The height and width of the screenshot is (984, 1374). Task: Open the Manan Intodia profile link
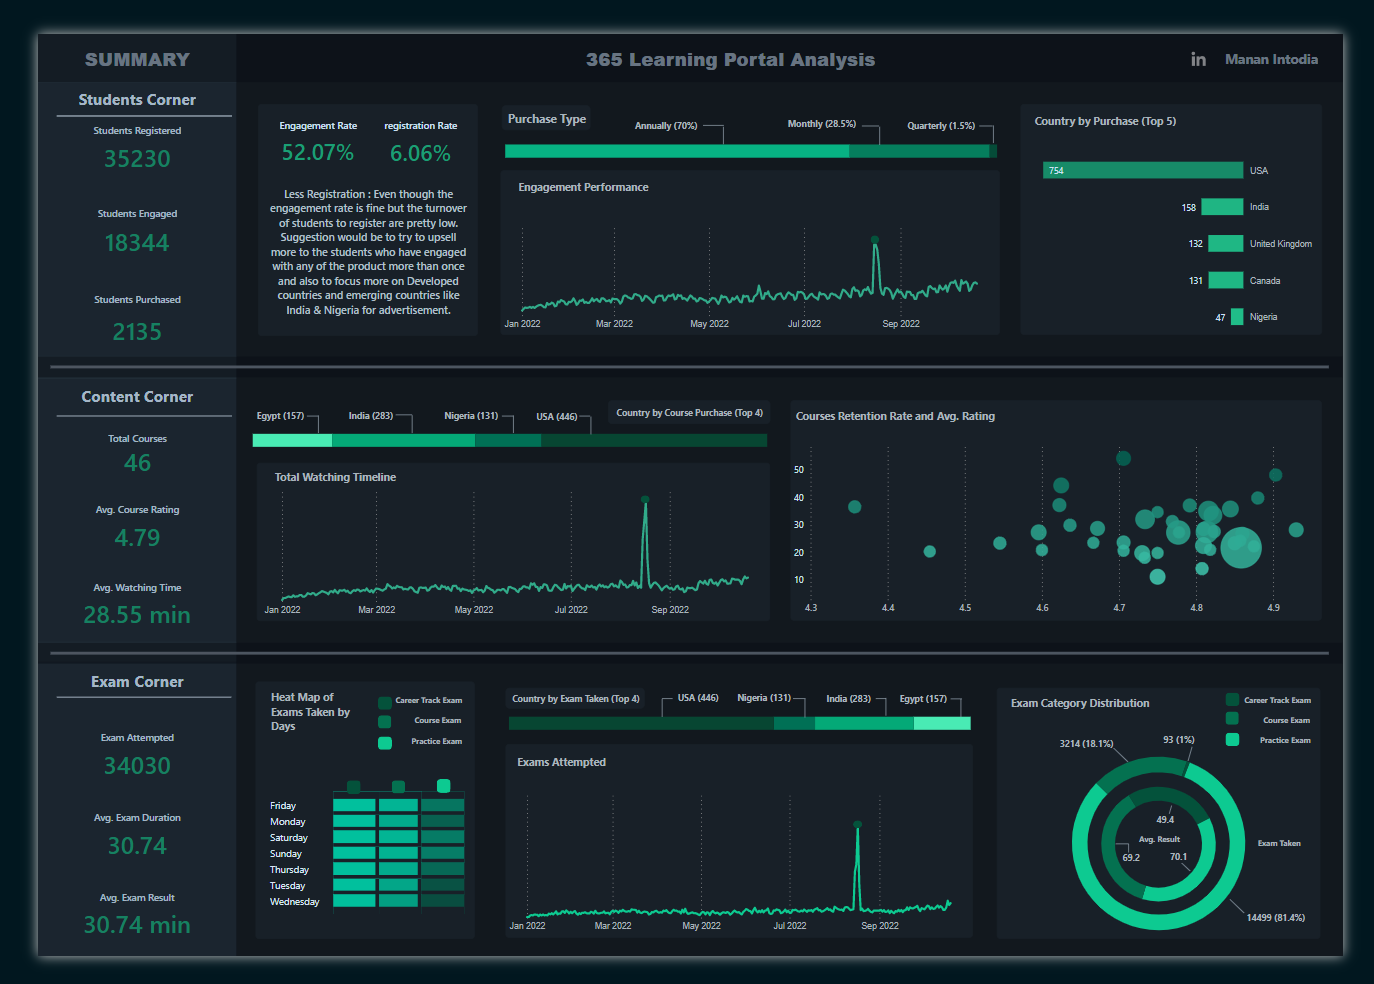(1271, 60)
